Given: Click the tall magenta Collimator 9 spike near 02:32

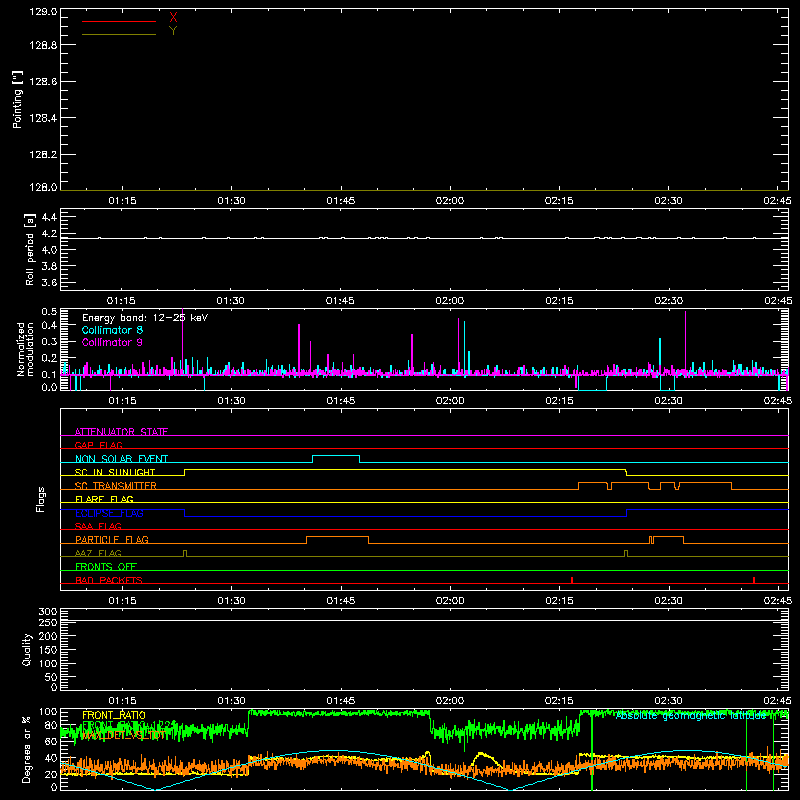Looking at the screenshot, I should [685, 342].
